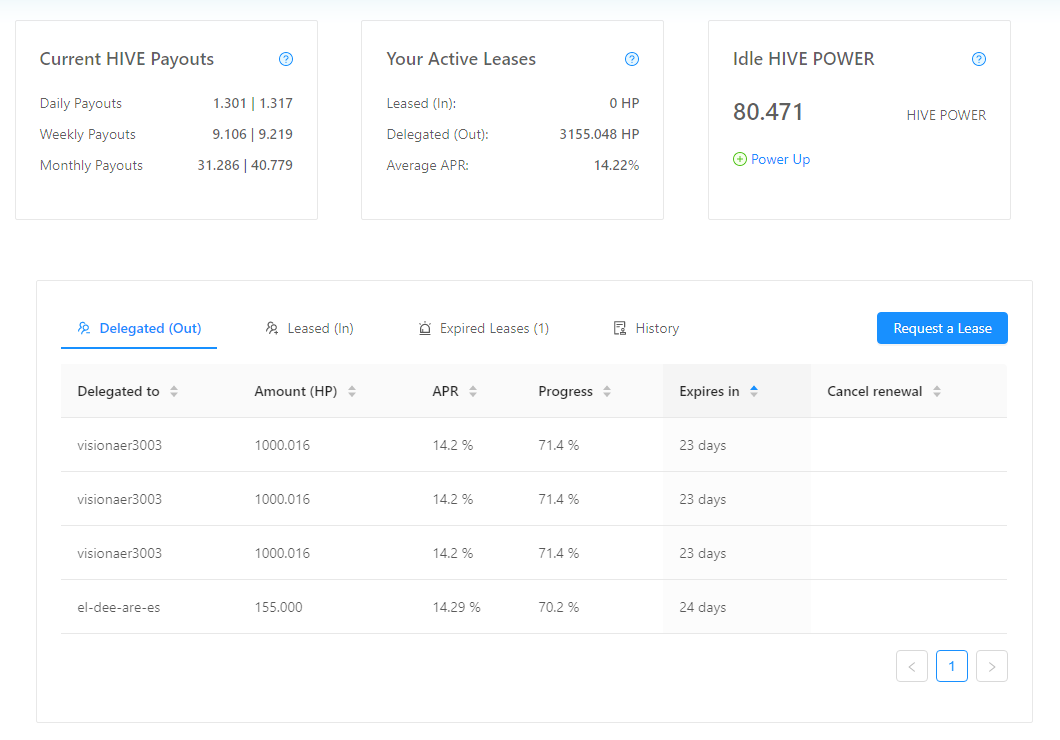The width and height of the screenshot is (1060, 740).
Task: Sort by Delegated to column arrows
Action: (174, 391)
